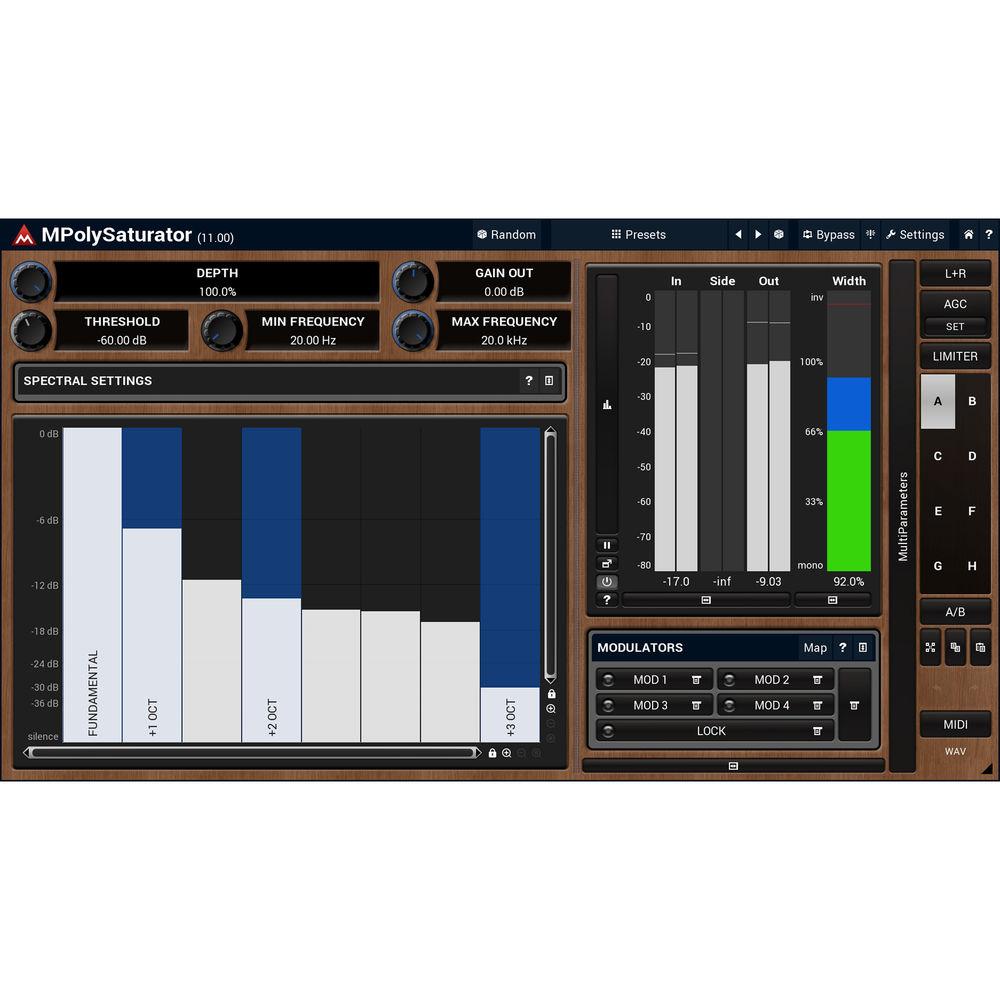This screenshot has width=1000, height=1000.
Task: Toggle the Bypass button
Action: pyautogui.click(x=828, y=235)
